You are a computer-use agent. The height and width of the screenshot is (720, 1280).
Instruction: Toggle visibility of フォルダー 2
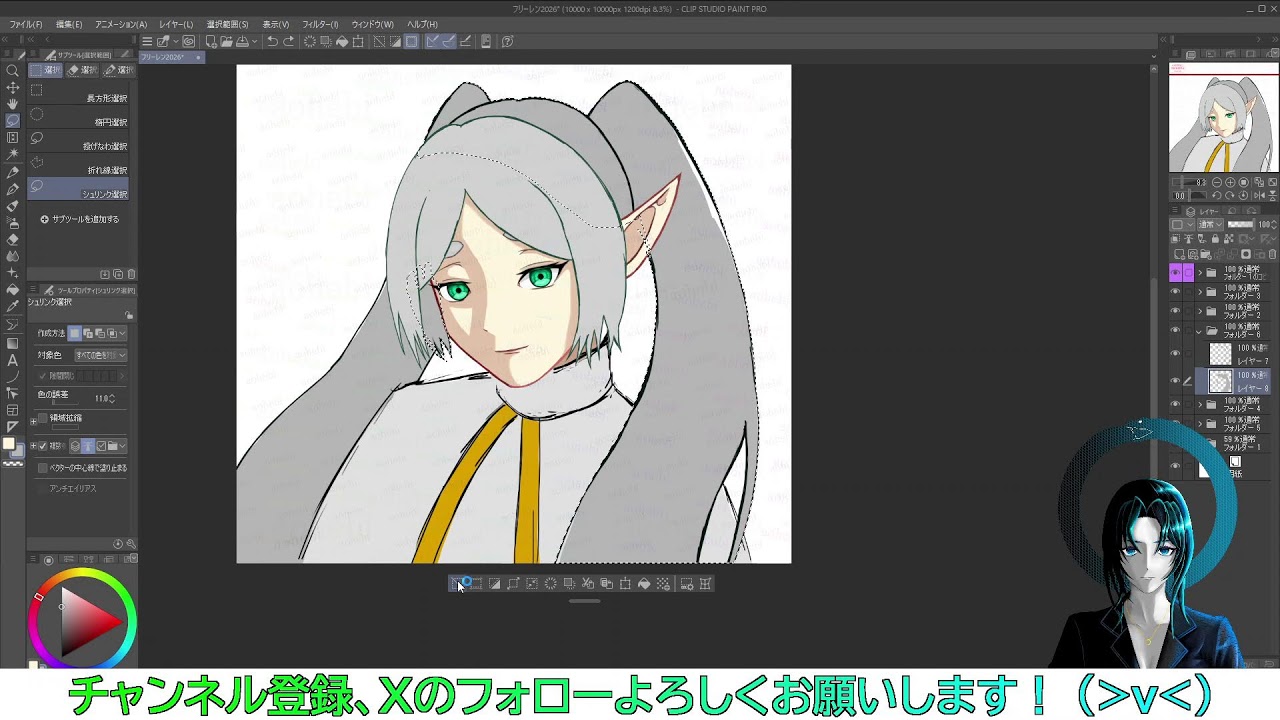pos(1176,311)
